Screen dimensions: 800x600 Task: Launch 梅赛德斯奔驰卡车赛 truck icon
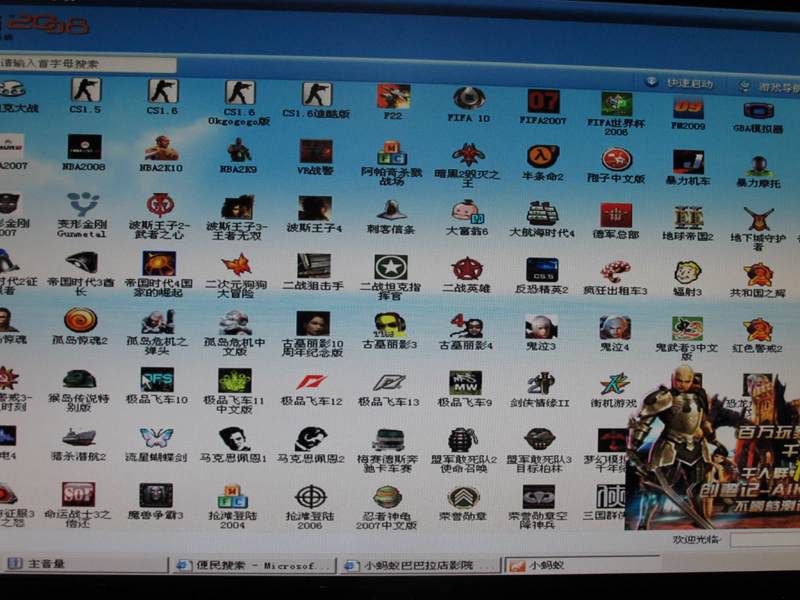[x=388, y=439]
